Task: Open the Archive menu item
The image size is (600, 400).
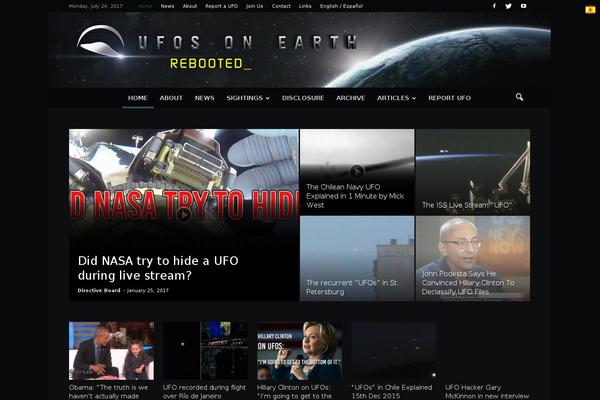Action: click(x=350, y=98)
